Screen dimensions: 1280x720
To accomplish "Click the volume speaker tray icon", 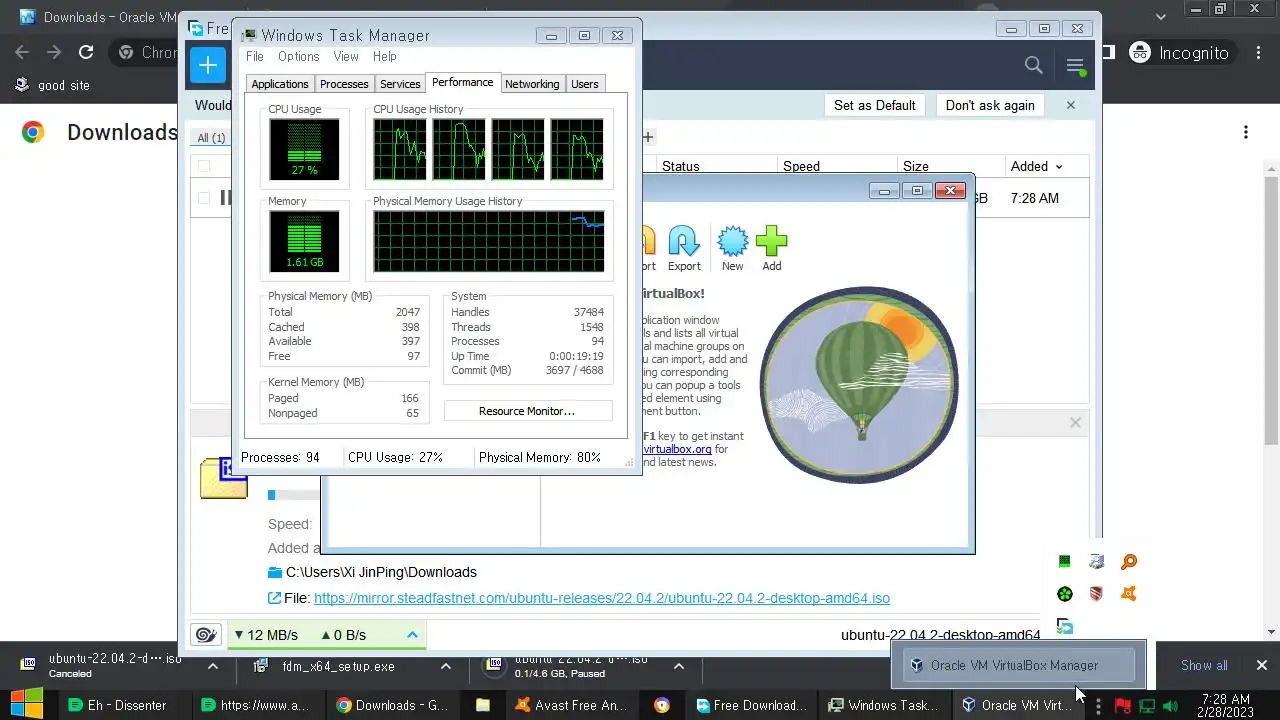I will coord(1170,706).
